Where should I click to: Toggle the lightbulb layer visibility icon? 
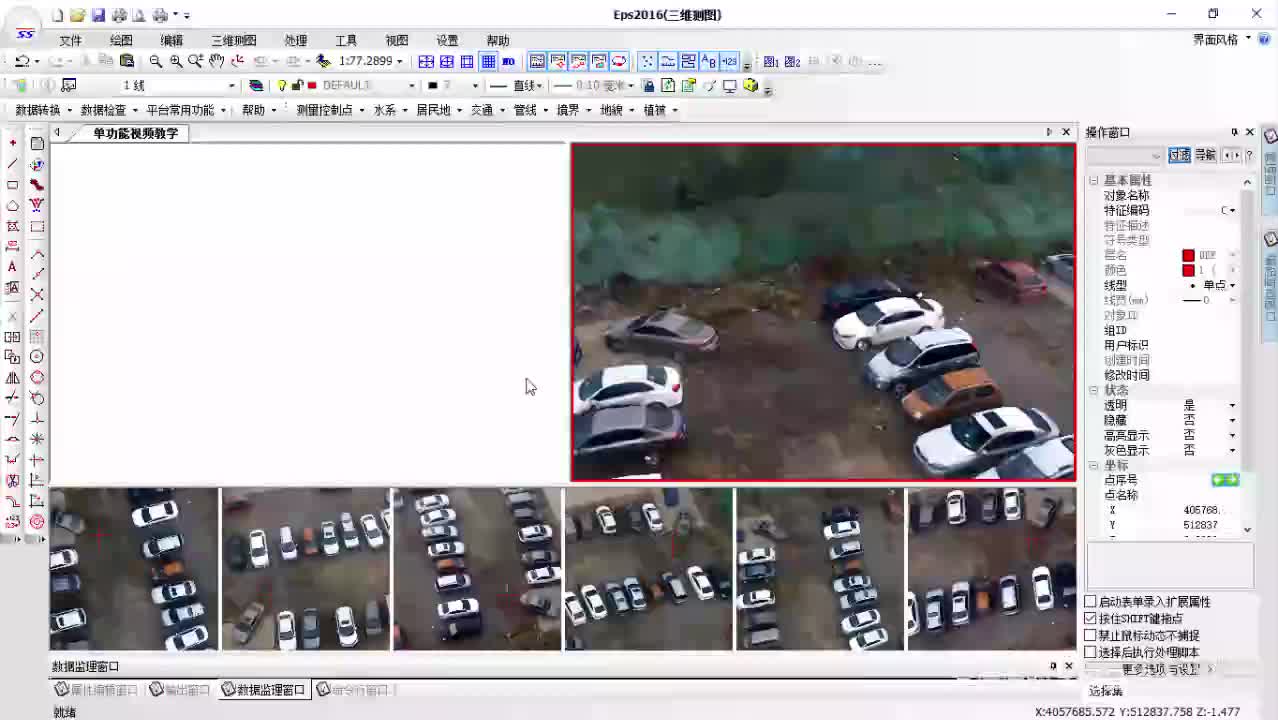(x=282, y=86)
